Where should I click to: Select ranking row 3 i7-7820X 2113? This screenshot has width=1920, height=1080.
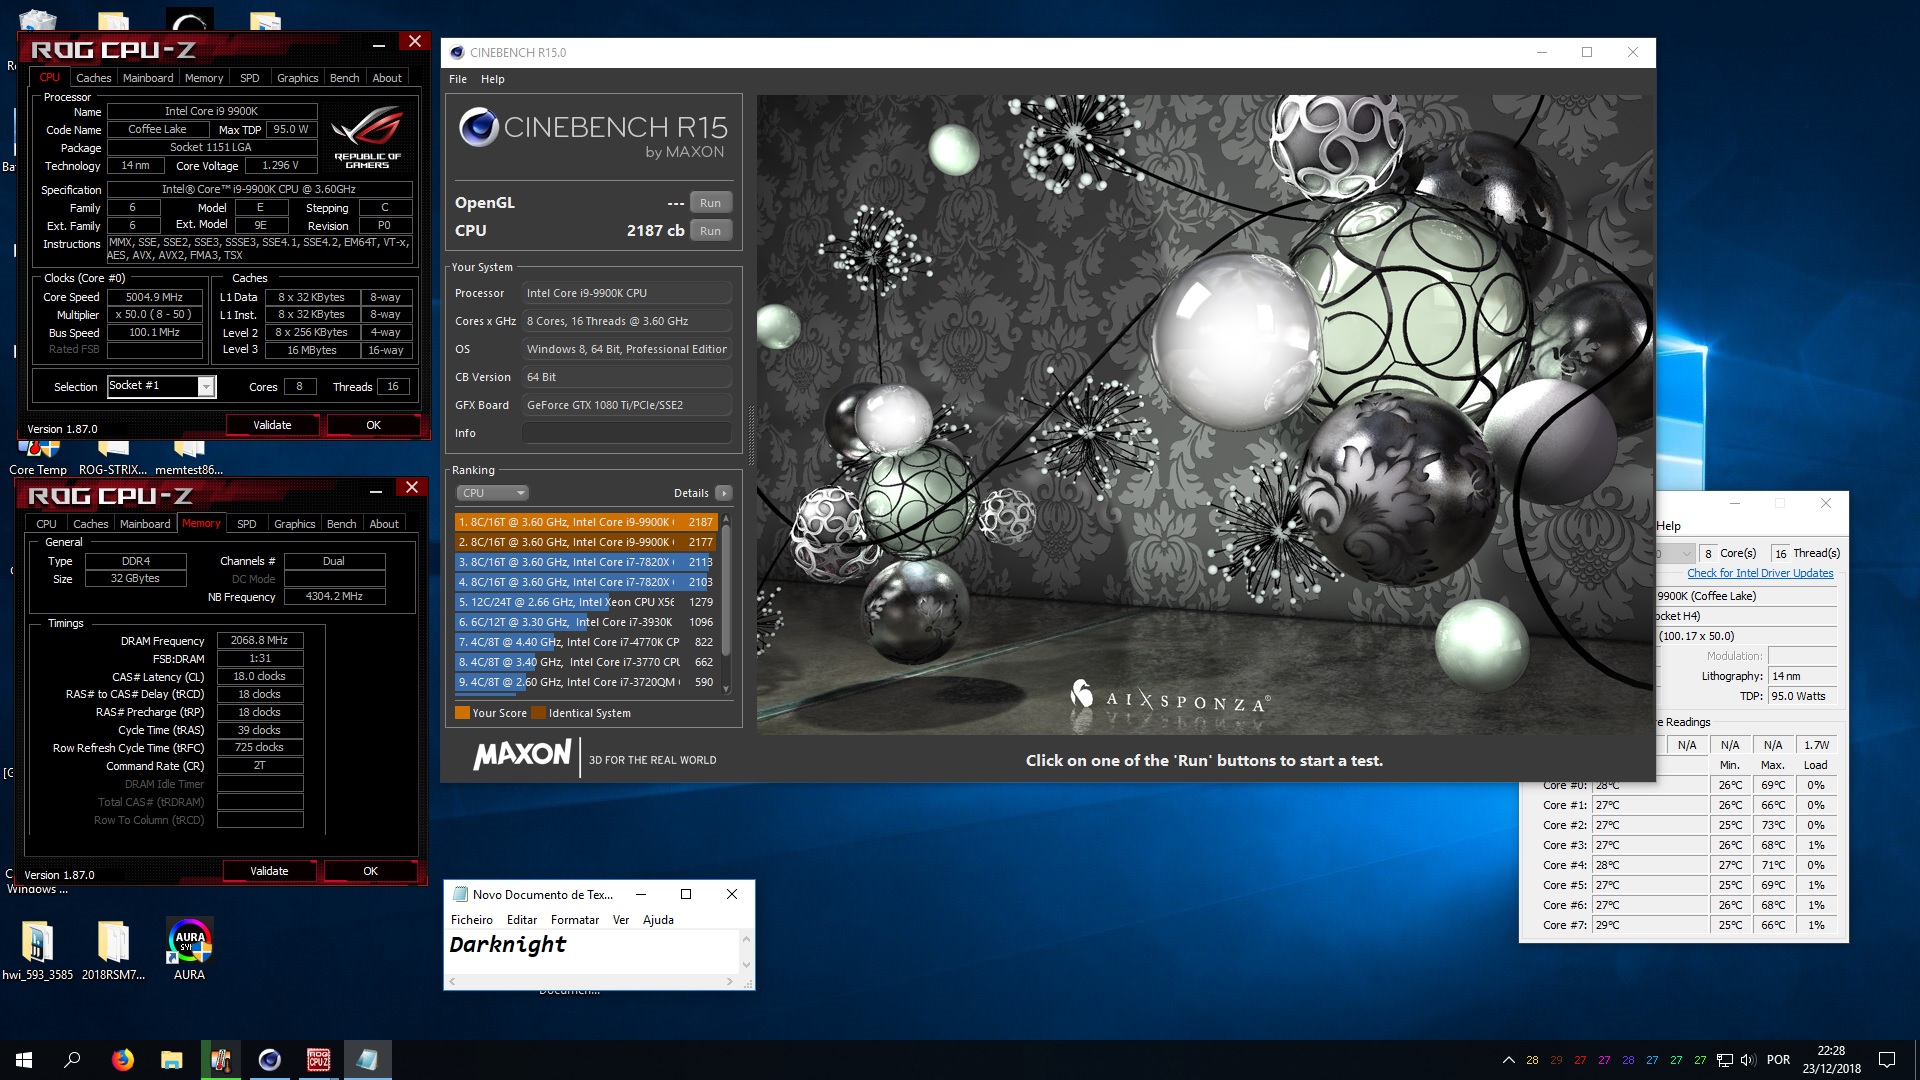[586, 562]
